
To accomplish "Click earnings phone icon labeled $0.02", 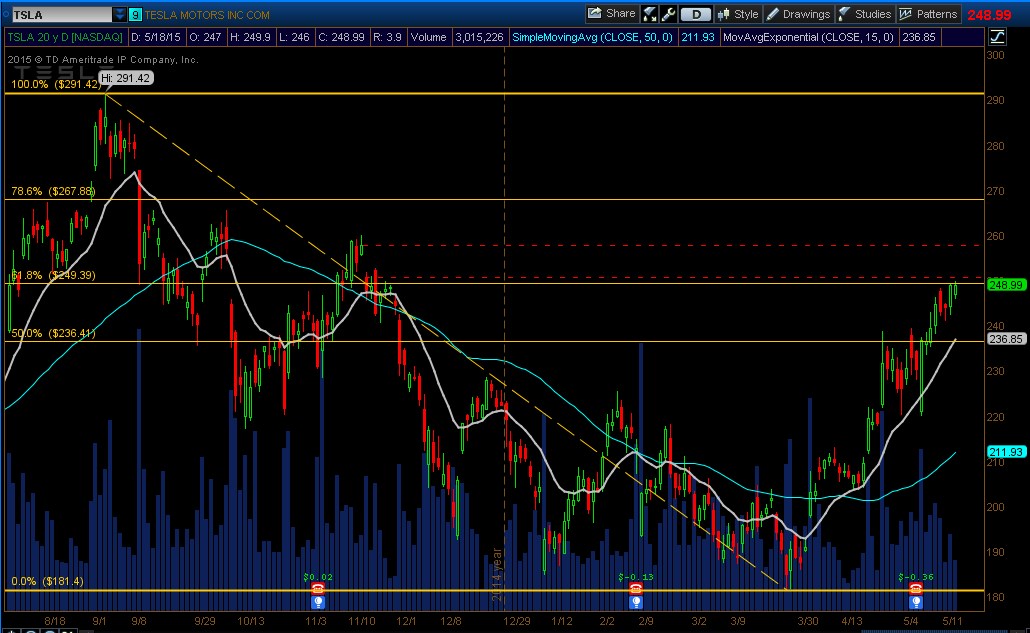I will pyautogui.click(x=317, y=588).
